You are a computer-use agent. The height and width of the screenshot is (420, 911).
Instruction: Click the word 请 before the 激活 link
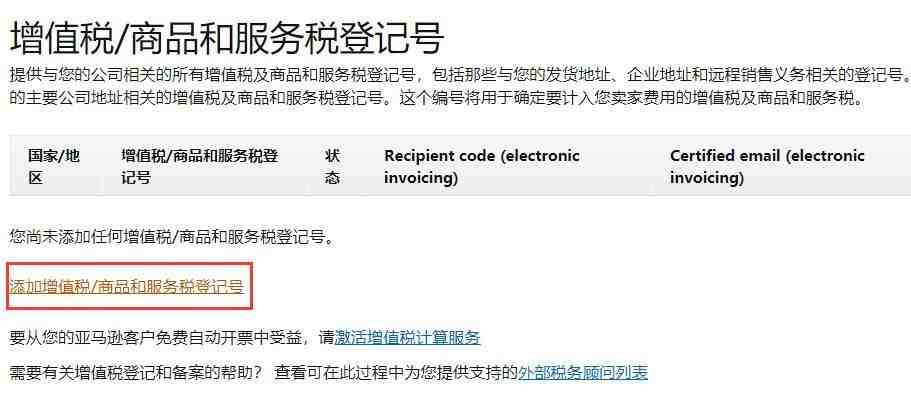(x=327, y=338)
